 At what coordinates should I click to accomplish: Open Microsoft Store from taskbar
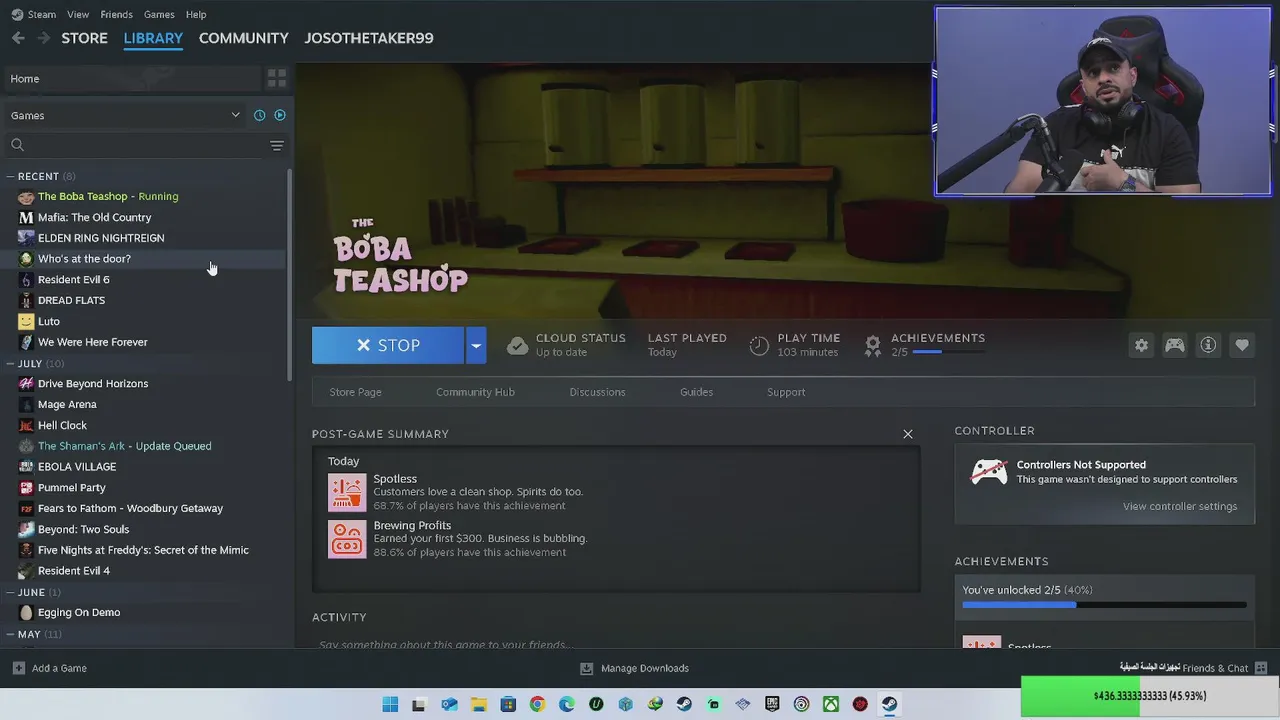508,704
